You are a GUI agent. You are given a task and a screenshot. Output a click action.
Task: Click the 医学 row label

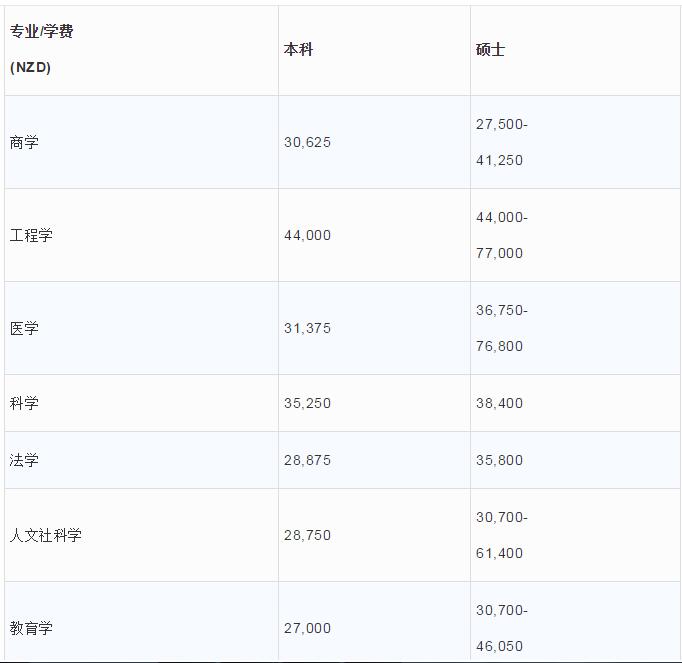[25, 328]
